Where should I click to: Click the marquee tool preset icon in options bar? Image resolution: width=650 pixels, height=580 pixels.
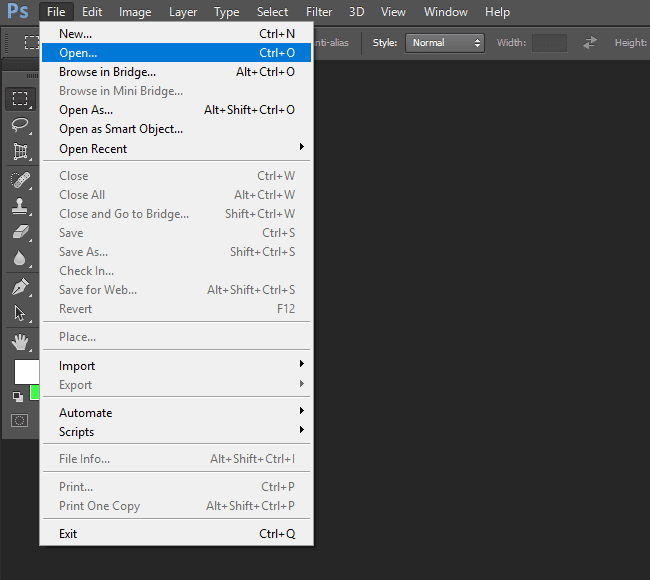point(32,42)
